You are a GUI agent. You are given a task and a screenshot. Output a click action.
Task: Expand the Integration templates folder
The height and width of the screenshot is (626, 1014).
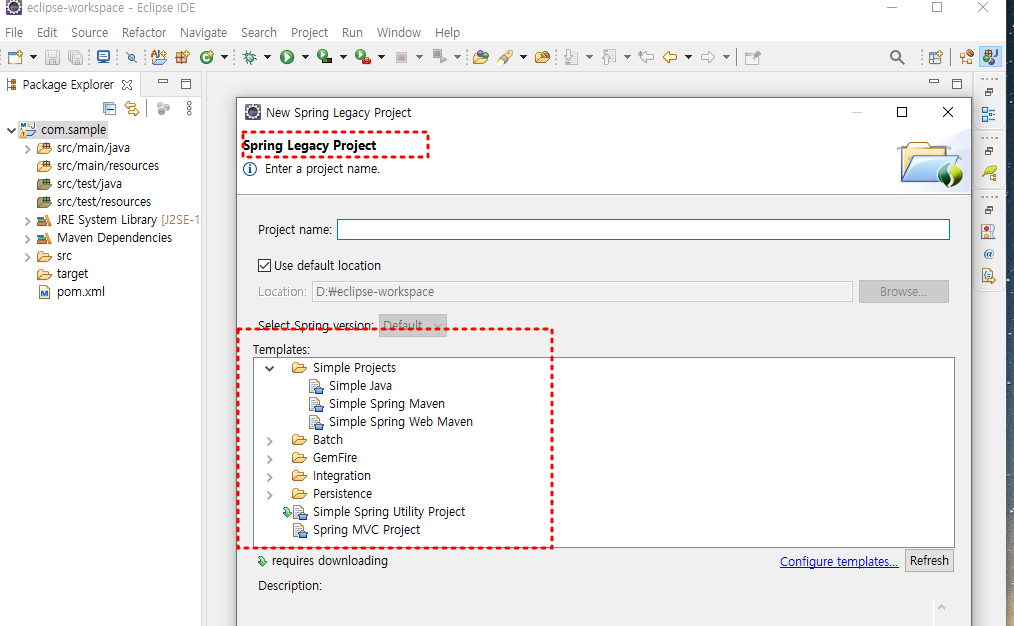coord(270,477)
